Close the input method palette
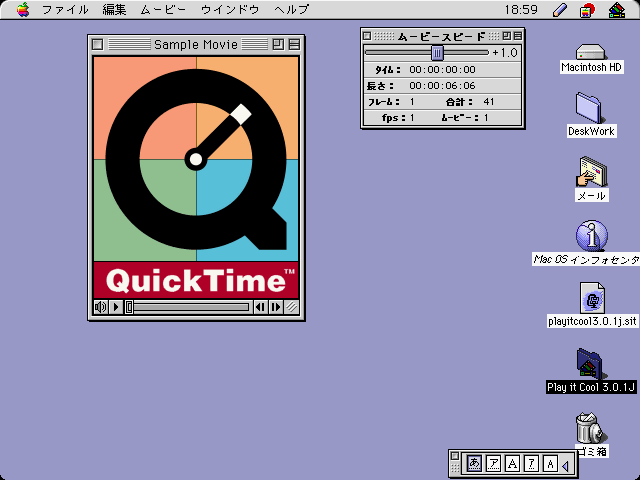The width and height of the screenshot is (640, 480). coord(455,456)
